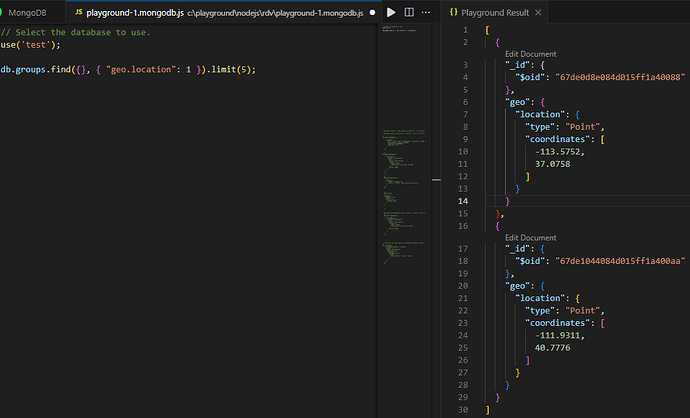Run the playground with the play icon
This screenshot has height=418, width=690.
pos(391,12)
